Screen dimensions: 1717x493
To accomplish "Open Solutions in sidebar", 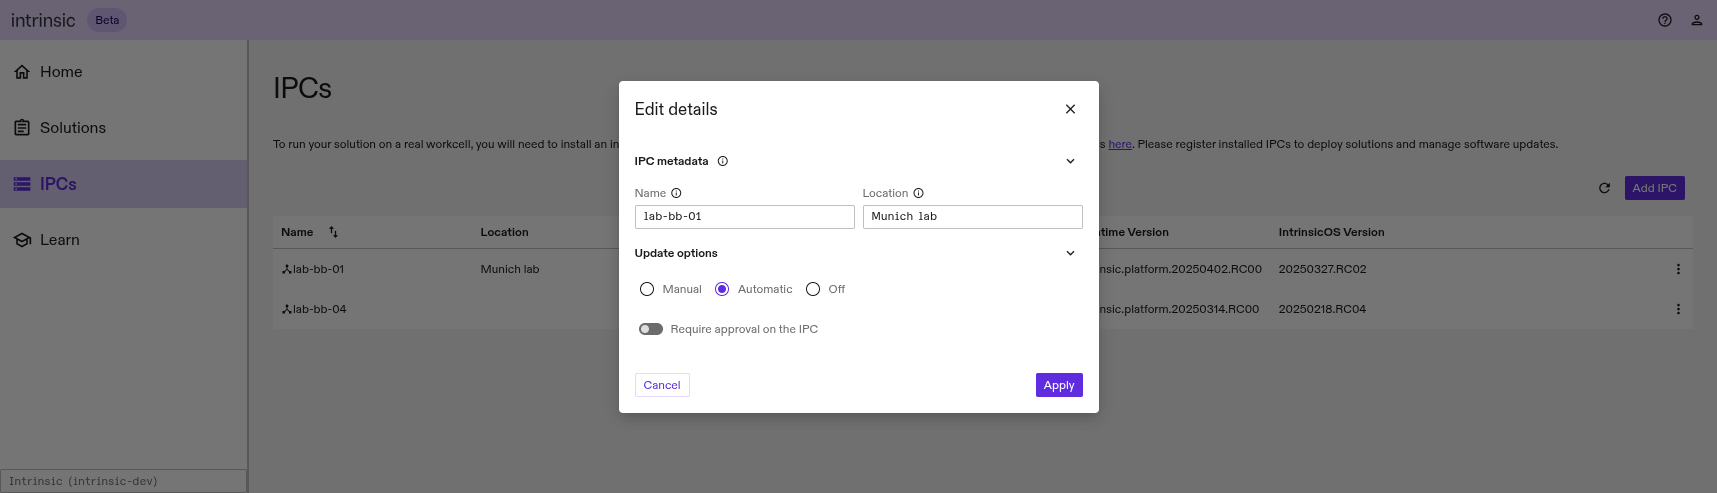I will click(x=124, y=128).
